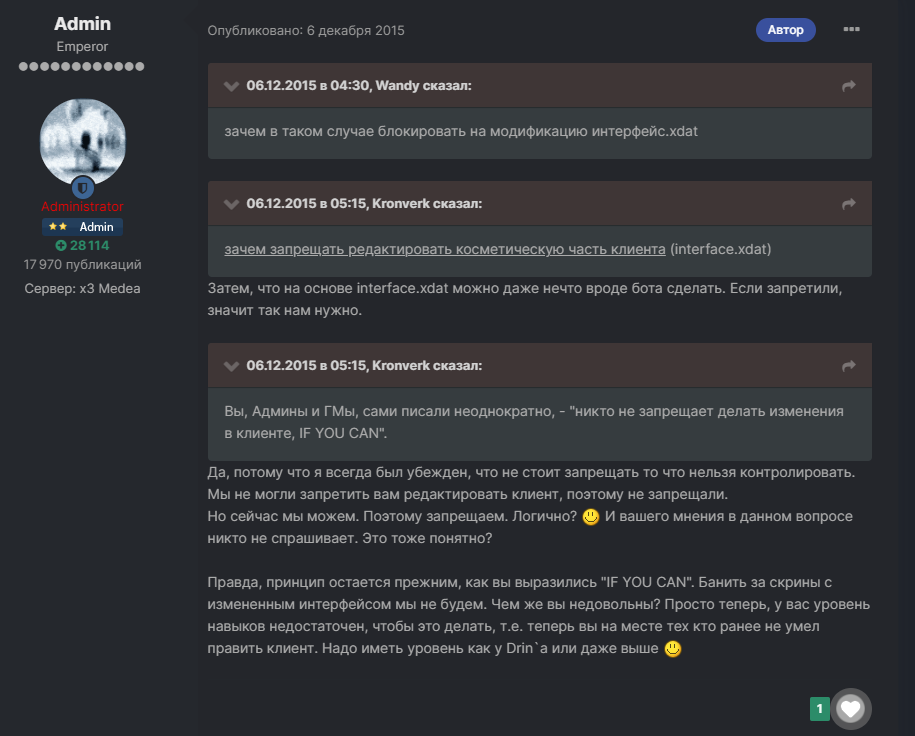
Task: Click the Автор badge
Action: click(x=785, y=30)
